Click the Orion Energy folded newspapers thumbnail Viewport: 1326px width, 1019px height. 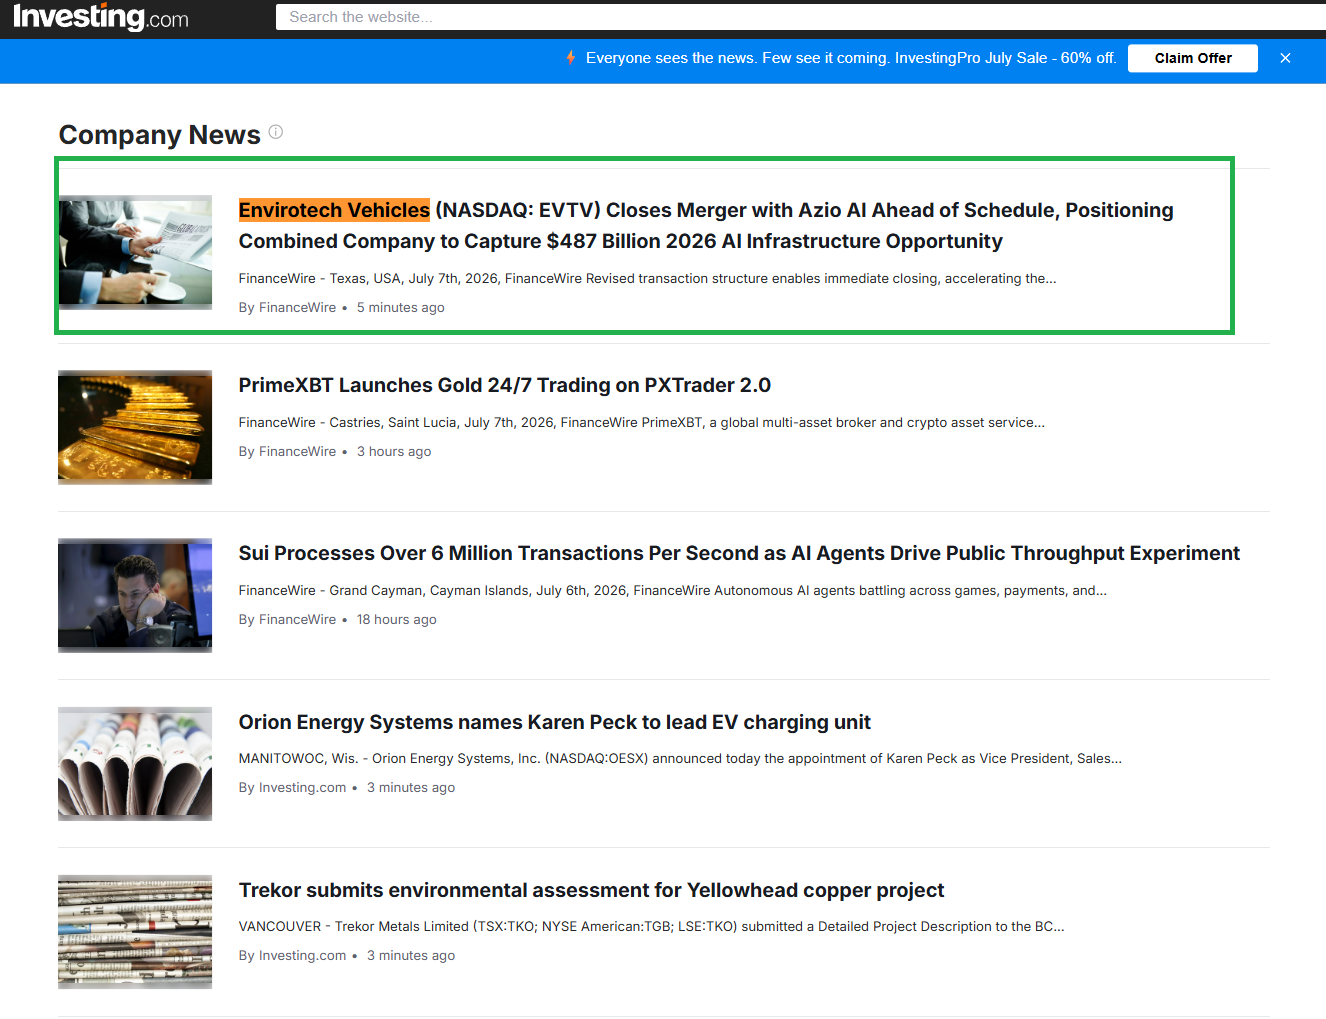(135, 764)
